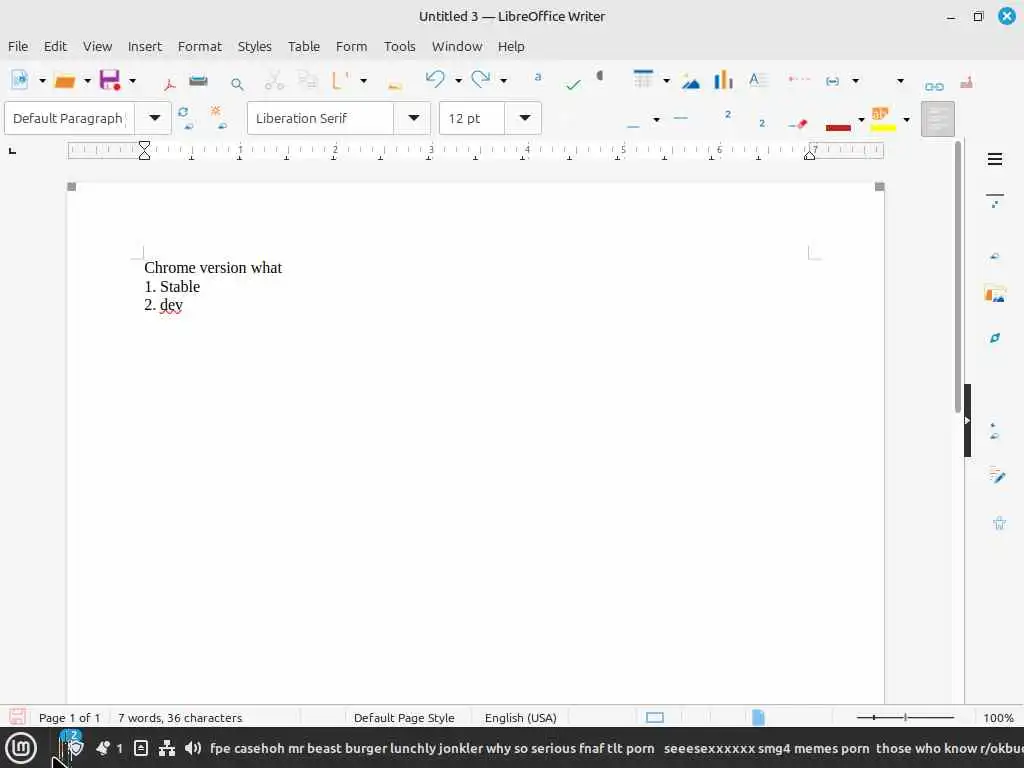Export the document as PDF
This screenshot has height=768, width=1024.
tap(170, 83)
